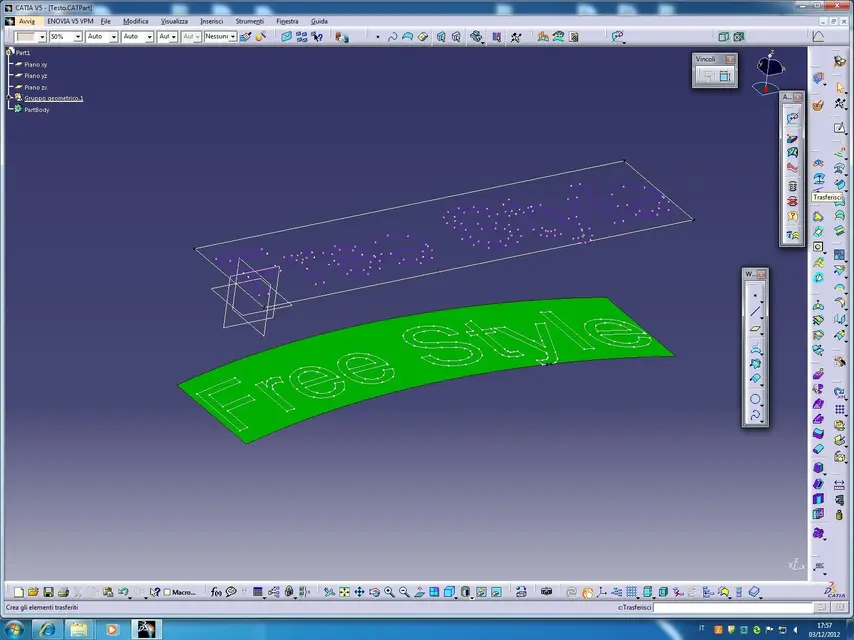Open the Guida menu
854x640 pixels.
point(319,21)
